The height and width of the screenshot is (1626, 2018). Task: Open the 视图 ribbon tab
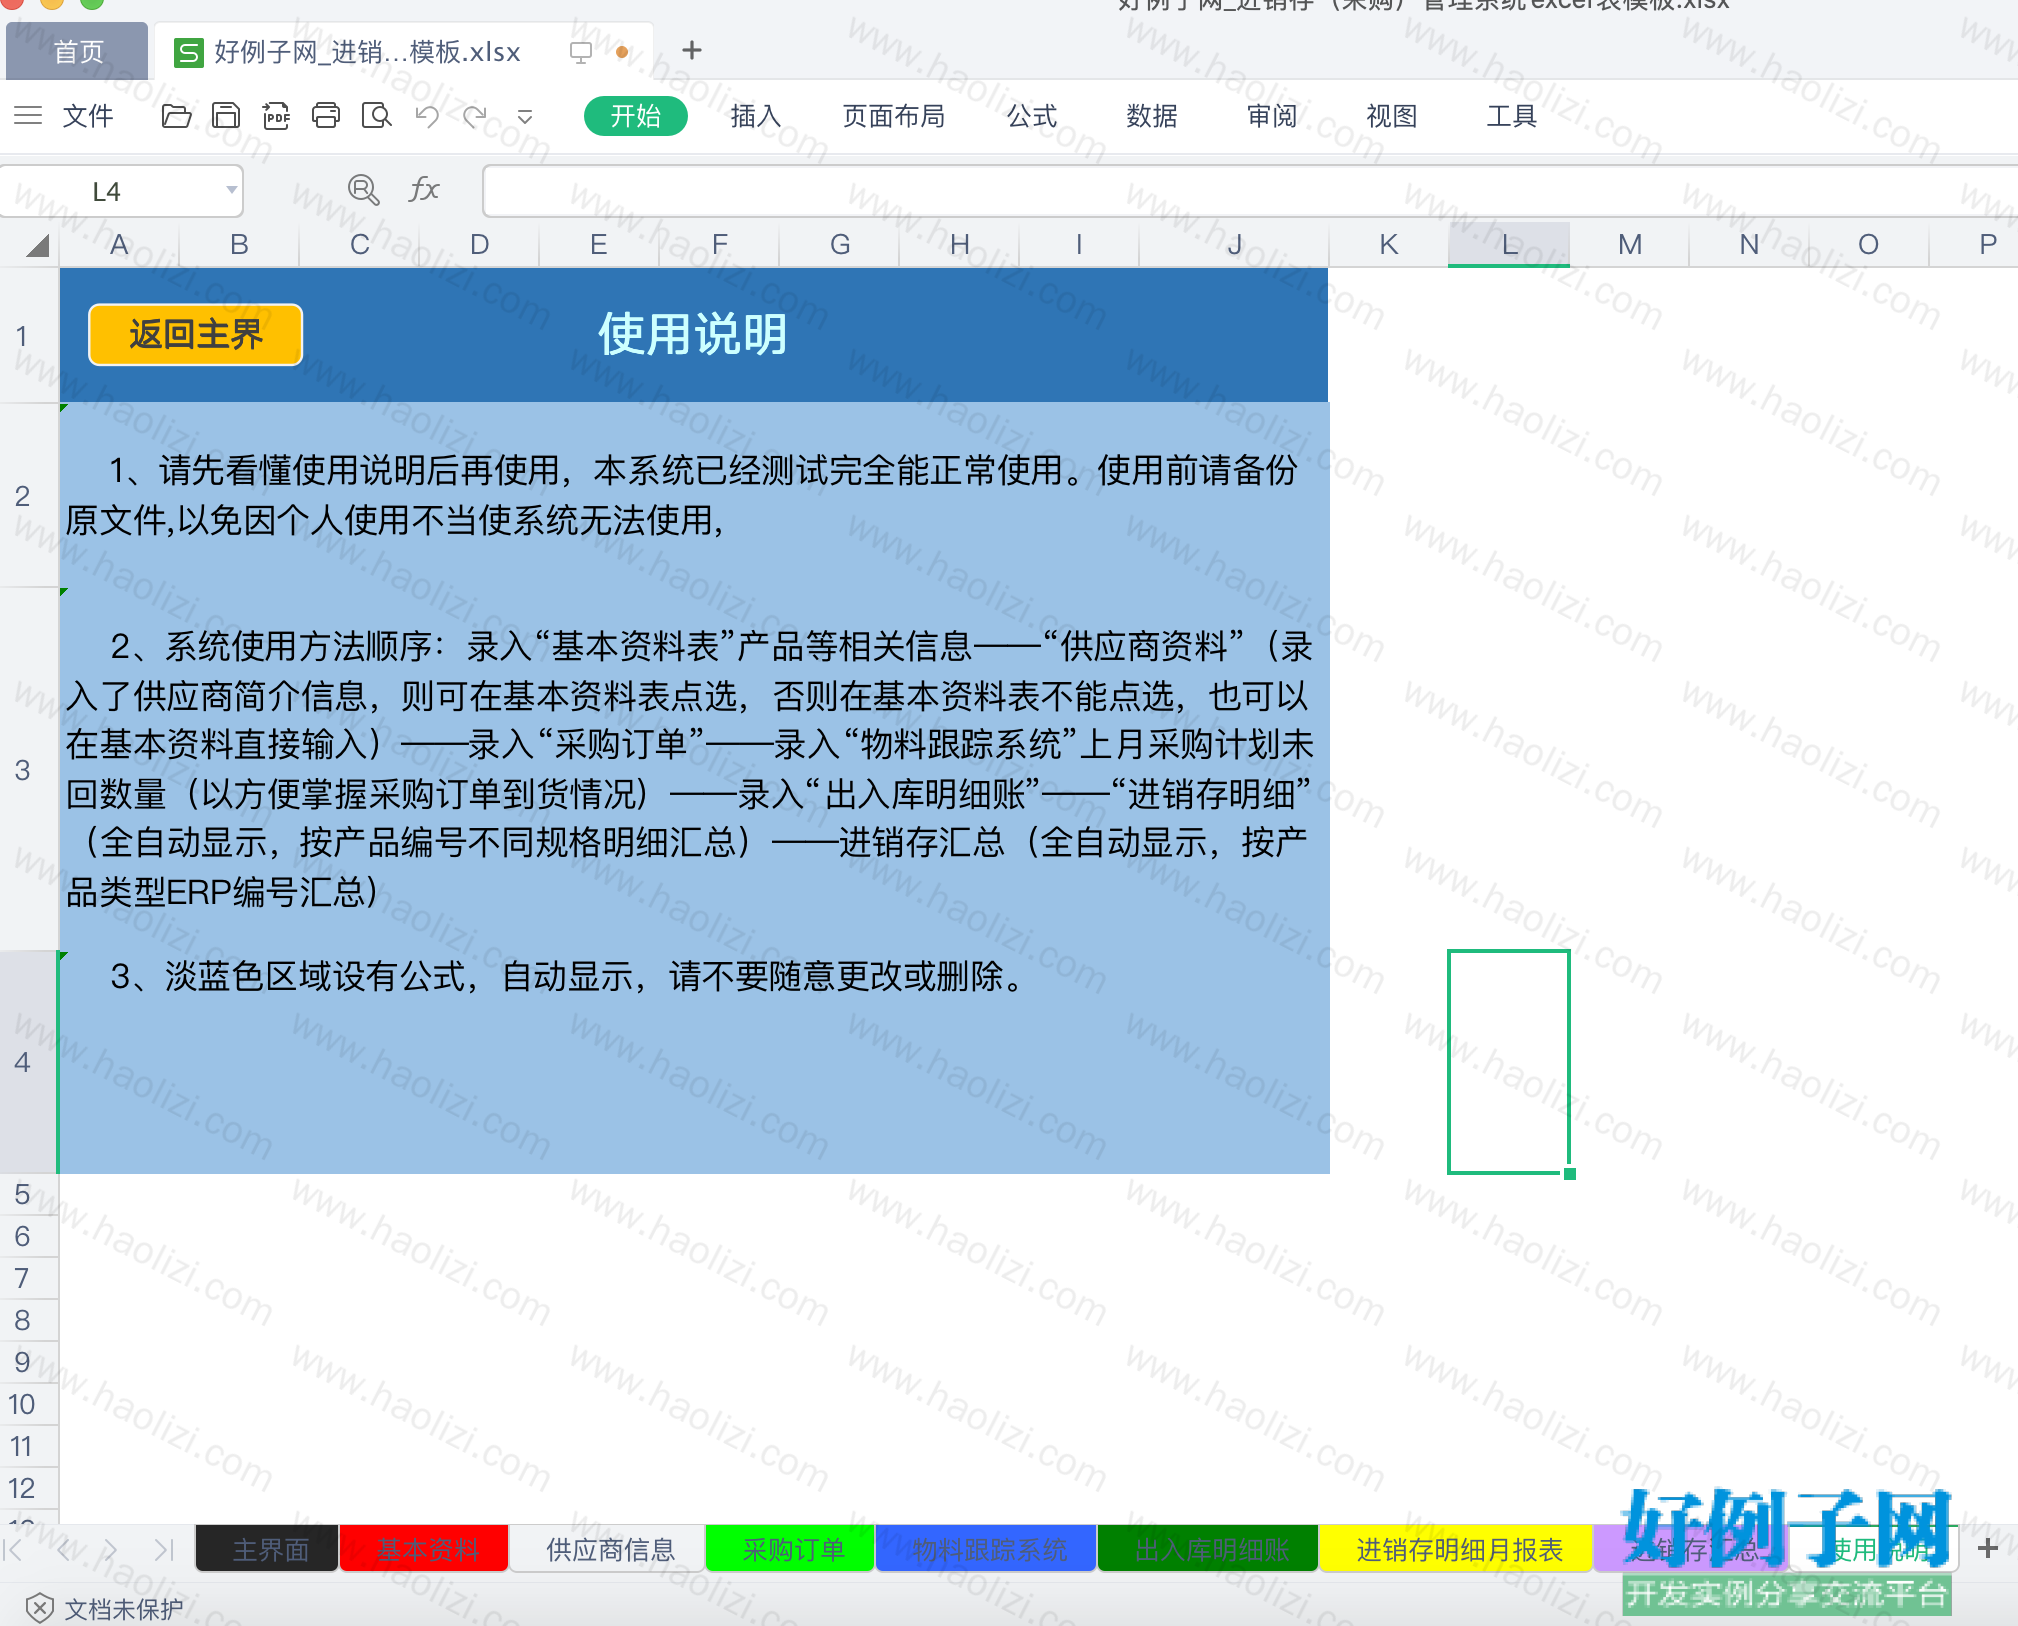point(1392,116)
